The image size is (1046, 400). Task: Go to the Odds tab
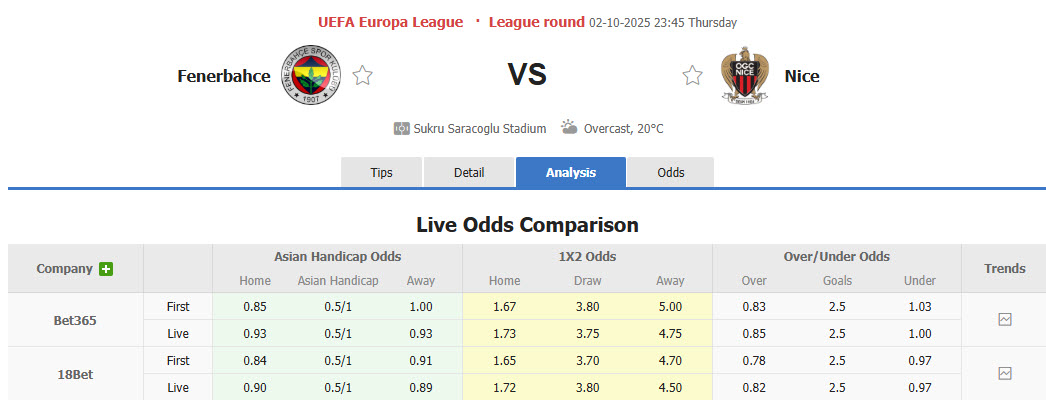tap(671, 172)
